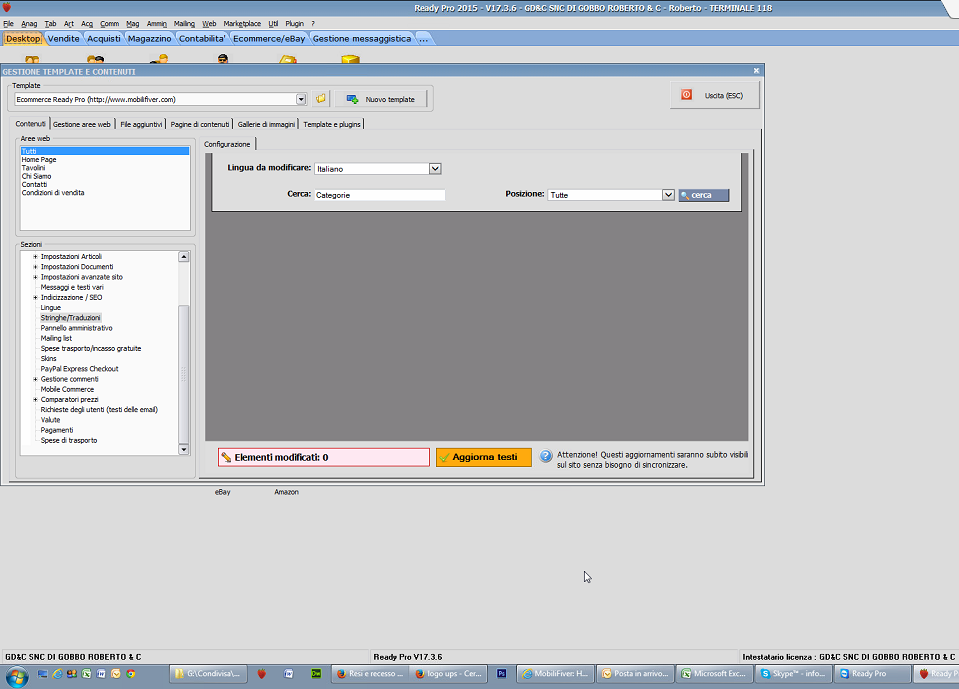Image resolution: width=959 pixels, height=689 pixels.
Task: Select Richieste degli utenti section
Action: (99, 410)
